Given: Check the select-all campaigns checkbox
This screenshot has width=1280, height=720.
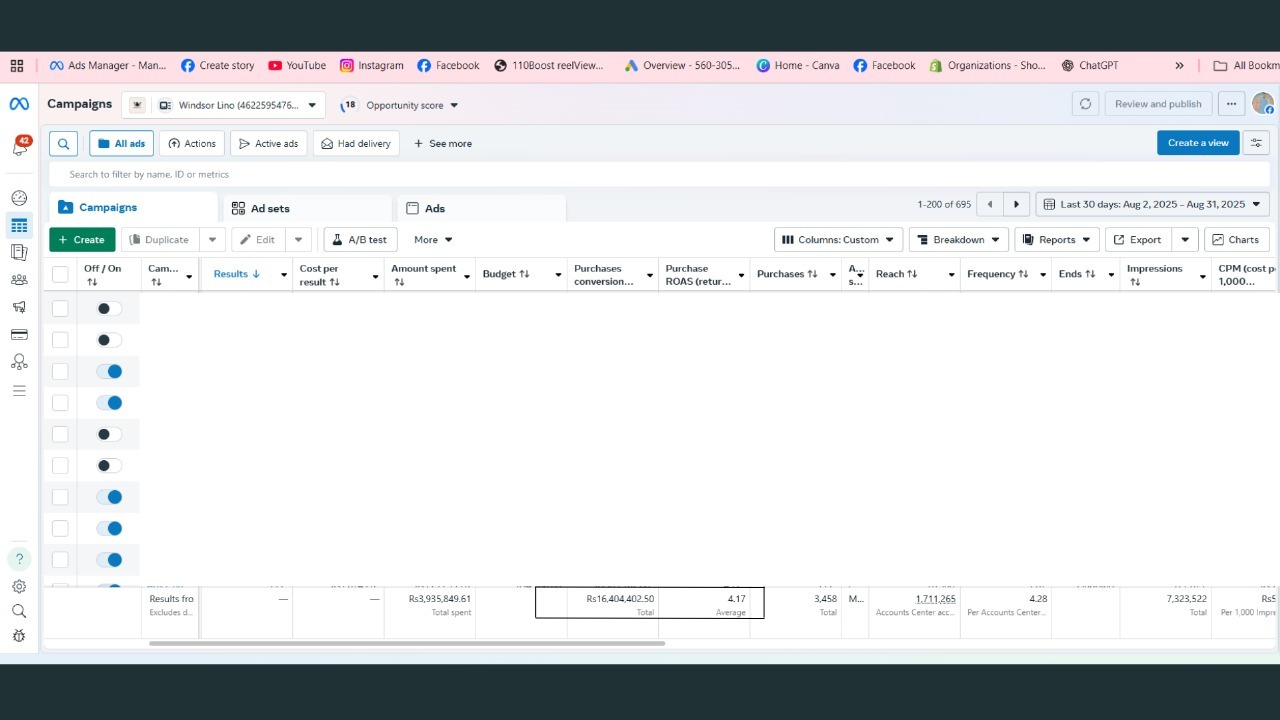Looking at the screenshot, I should (60, 274).
